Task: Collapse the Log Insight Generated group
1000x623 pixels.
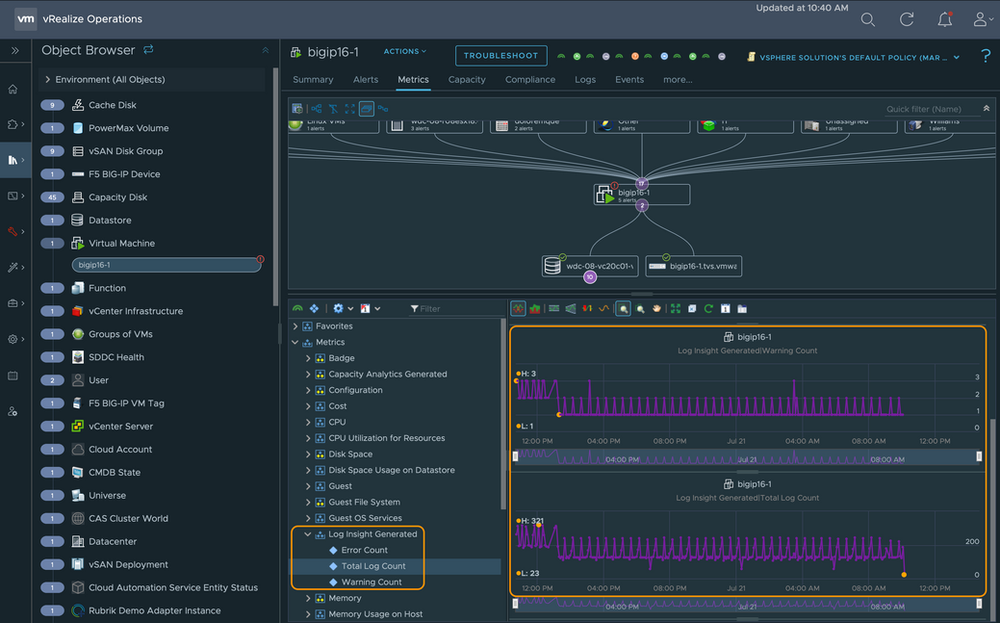Action: click(x=309, y=533)
